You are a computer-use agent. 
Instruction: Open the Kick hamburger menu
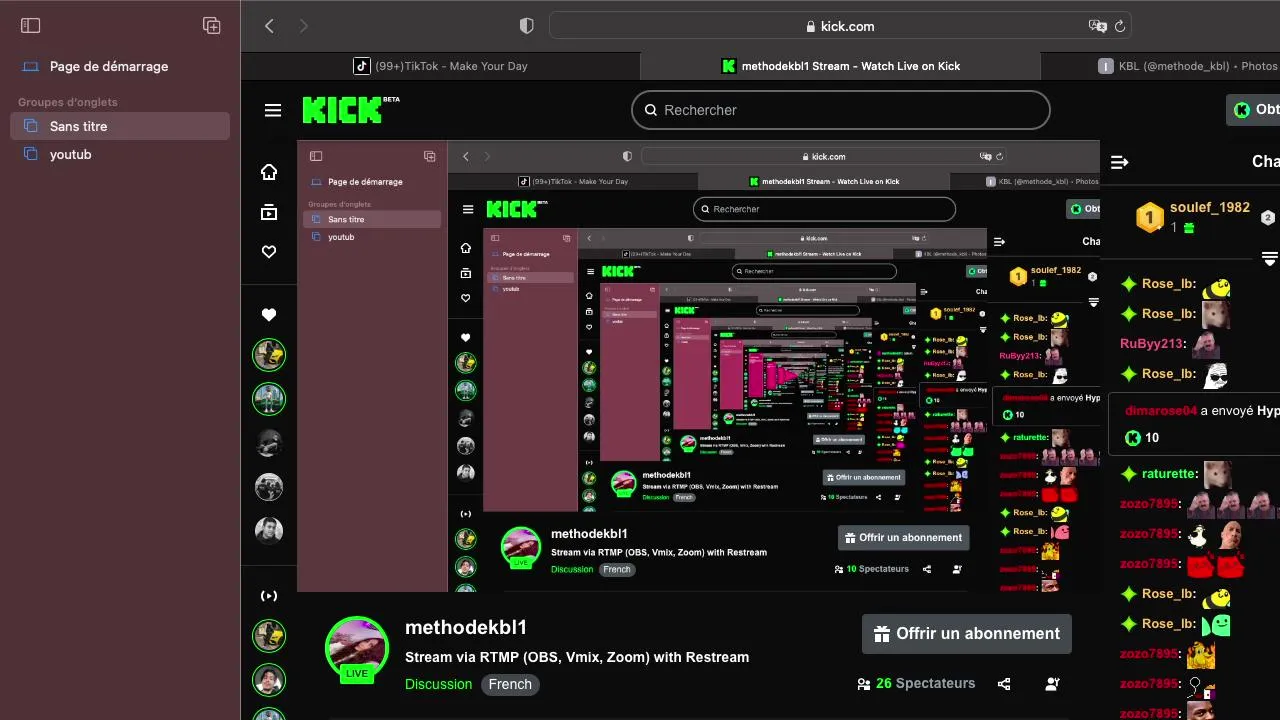tap(273, 110)
